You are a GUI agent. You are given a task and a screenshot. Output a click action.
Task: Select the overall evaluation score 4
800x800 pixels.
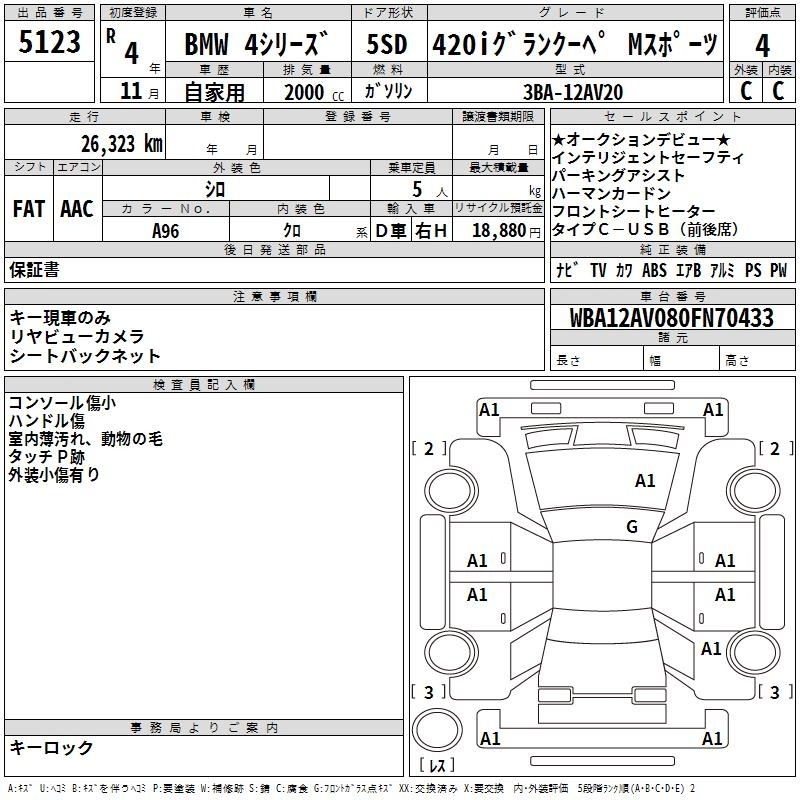(762, 45)
